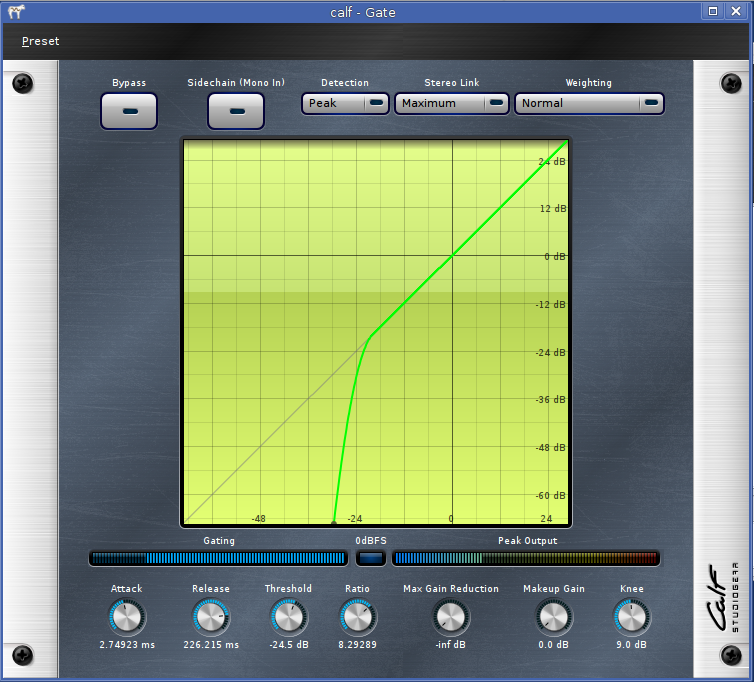Image resolution: width=754 pixels, height=682 pixels.
Task: Click the 0dBFS clip indicator
Action: click(x=371, y=558)
